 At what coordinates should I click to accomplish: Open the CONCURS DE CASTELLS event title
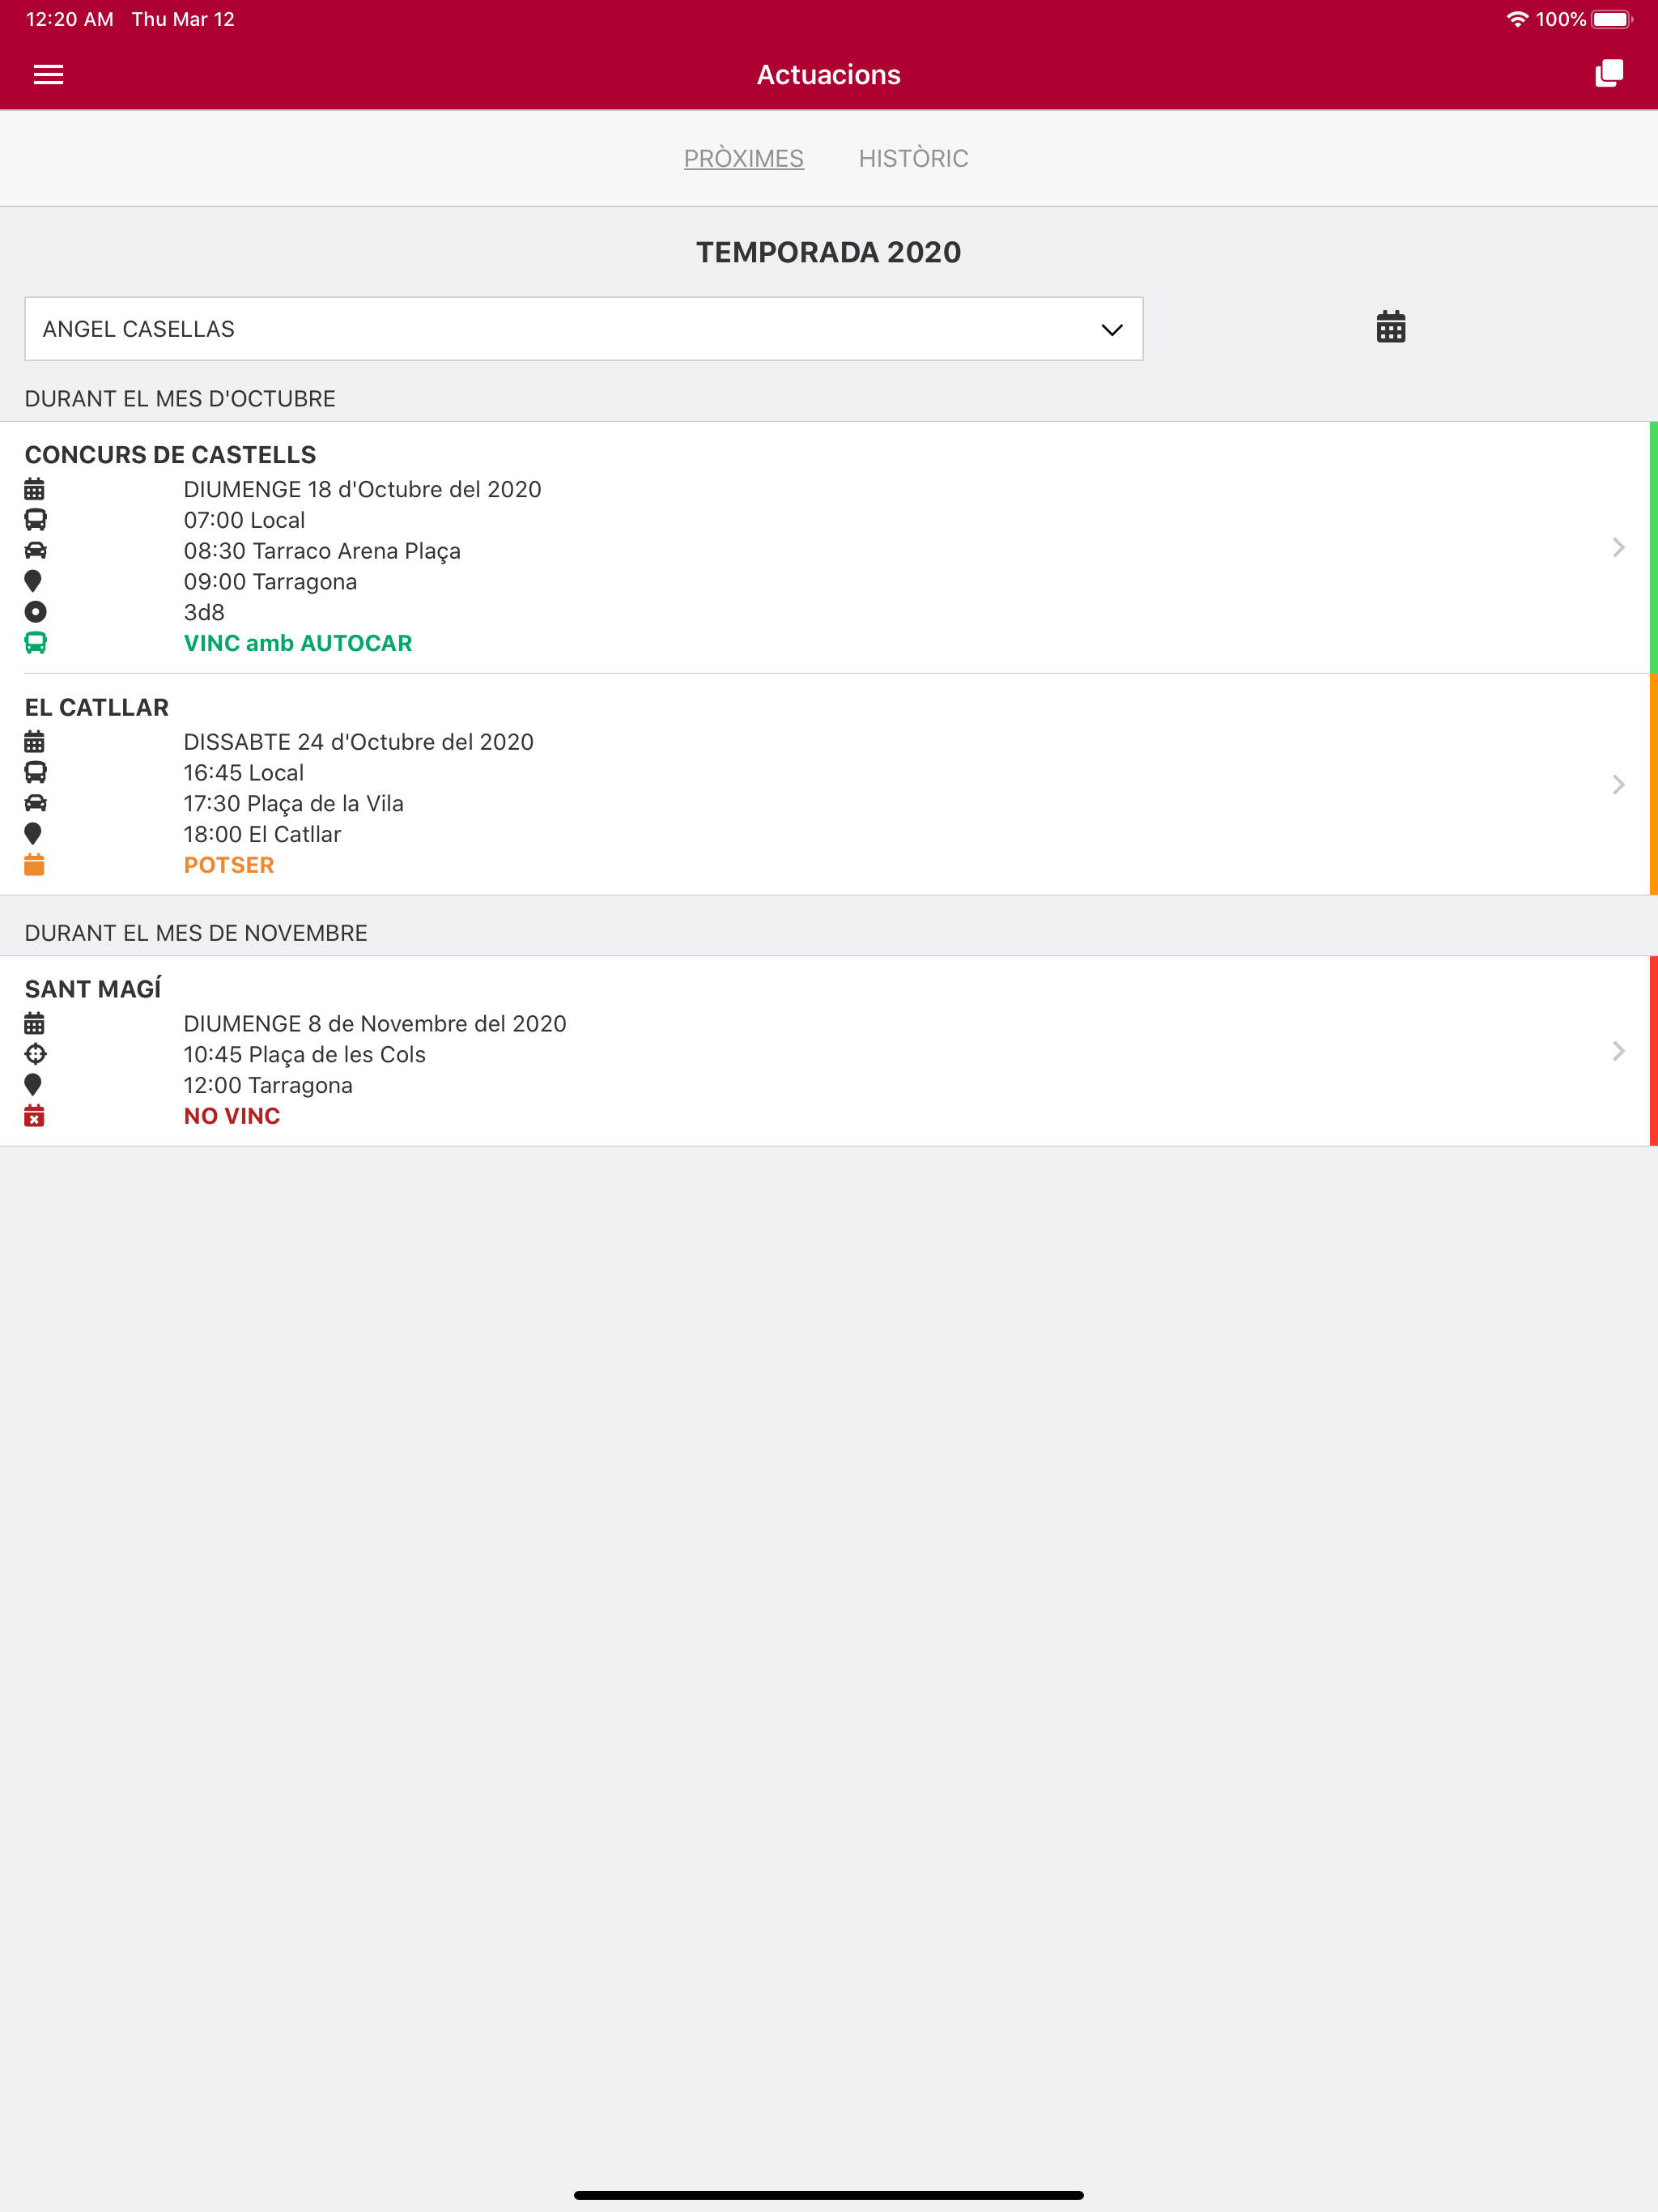click(170, 455)
